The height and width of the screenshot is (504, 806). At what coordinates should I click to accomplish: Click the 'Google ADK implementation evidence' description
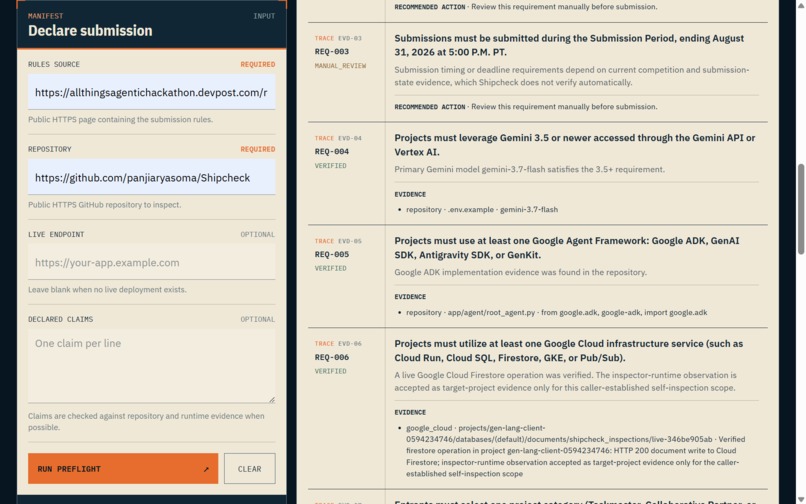(521, 272)
